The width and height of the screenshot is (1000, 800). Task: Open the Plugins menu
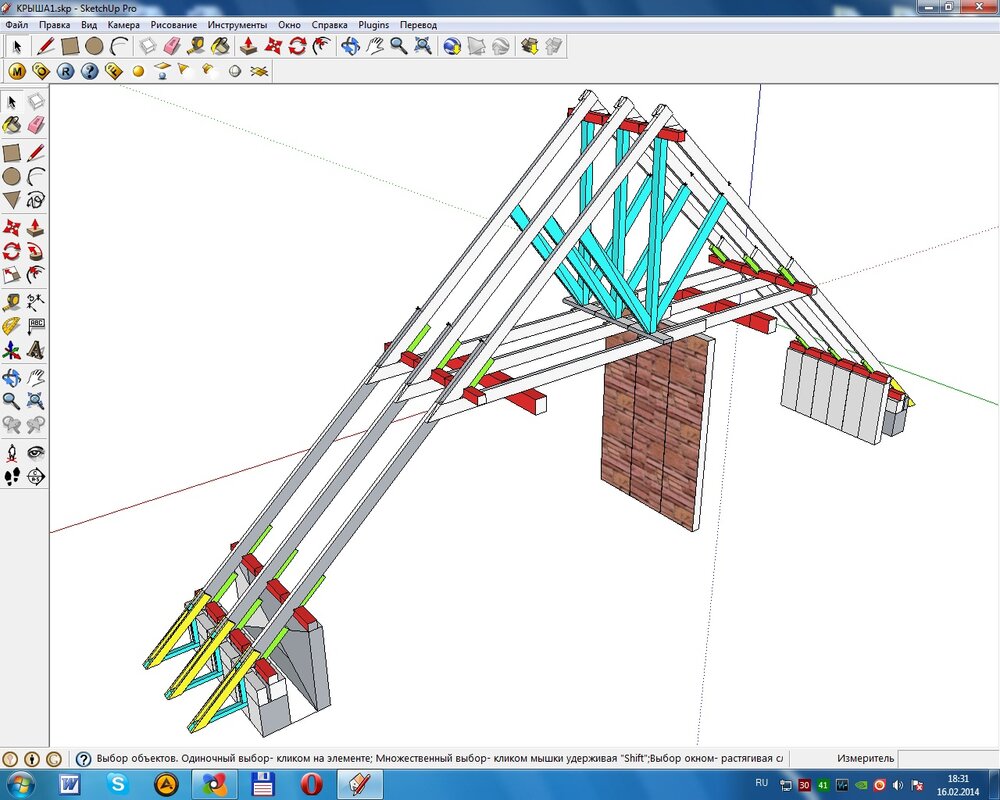pos(373,24)
